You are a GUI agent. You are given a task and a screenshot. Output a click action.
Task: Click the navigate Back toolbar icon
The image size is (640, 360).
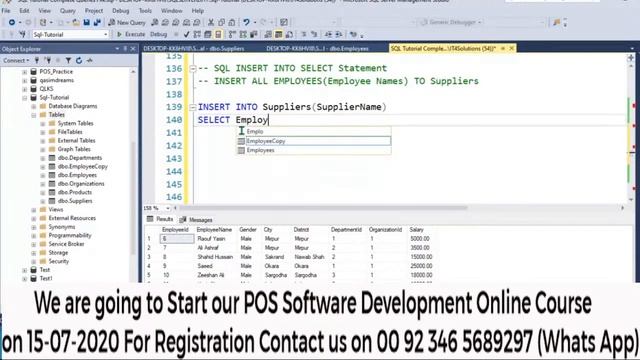coord(11,22)
